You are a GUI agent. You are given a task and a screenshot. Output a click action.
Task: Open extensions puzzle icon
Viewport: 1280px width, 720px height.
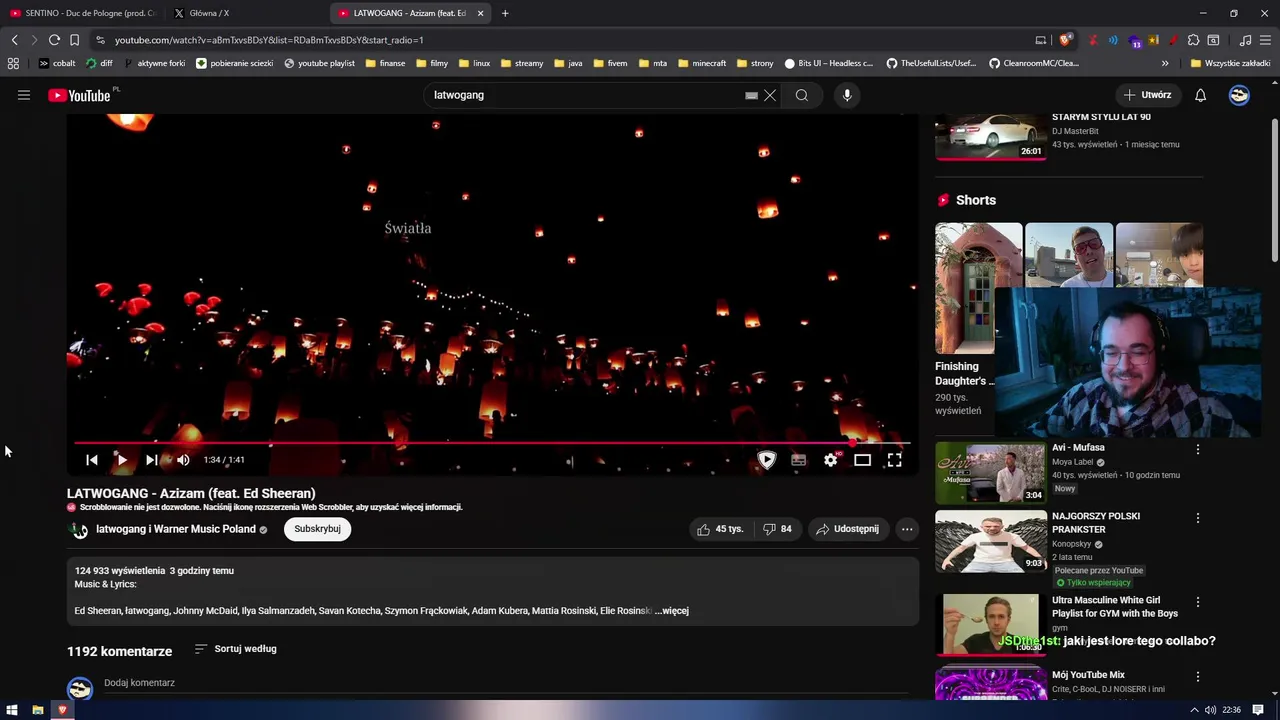1193,40
